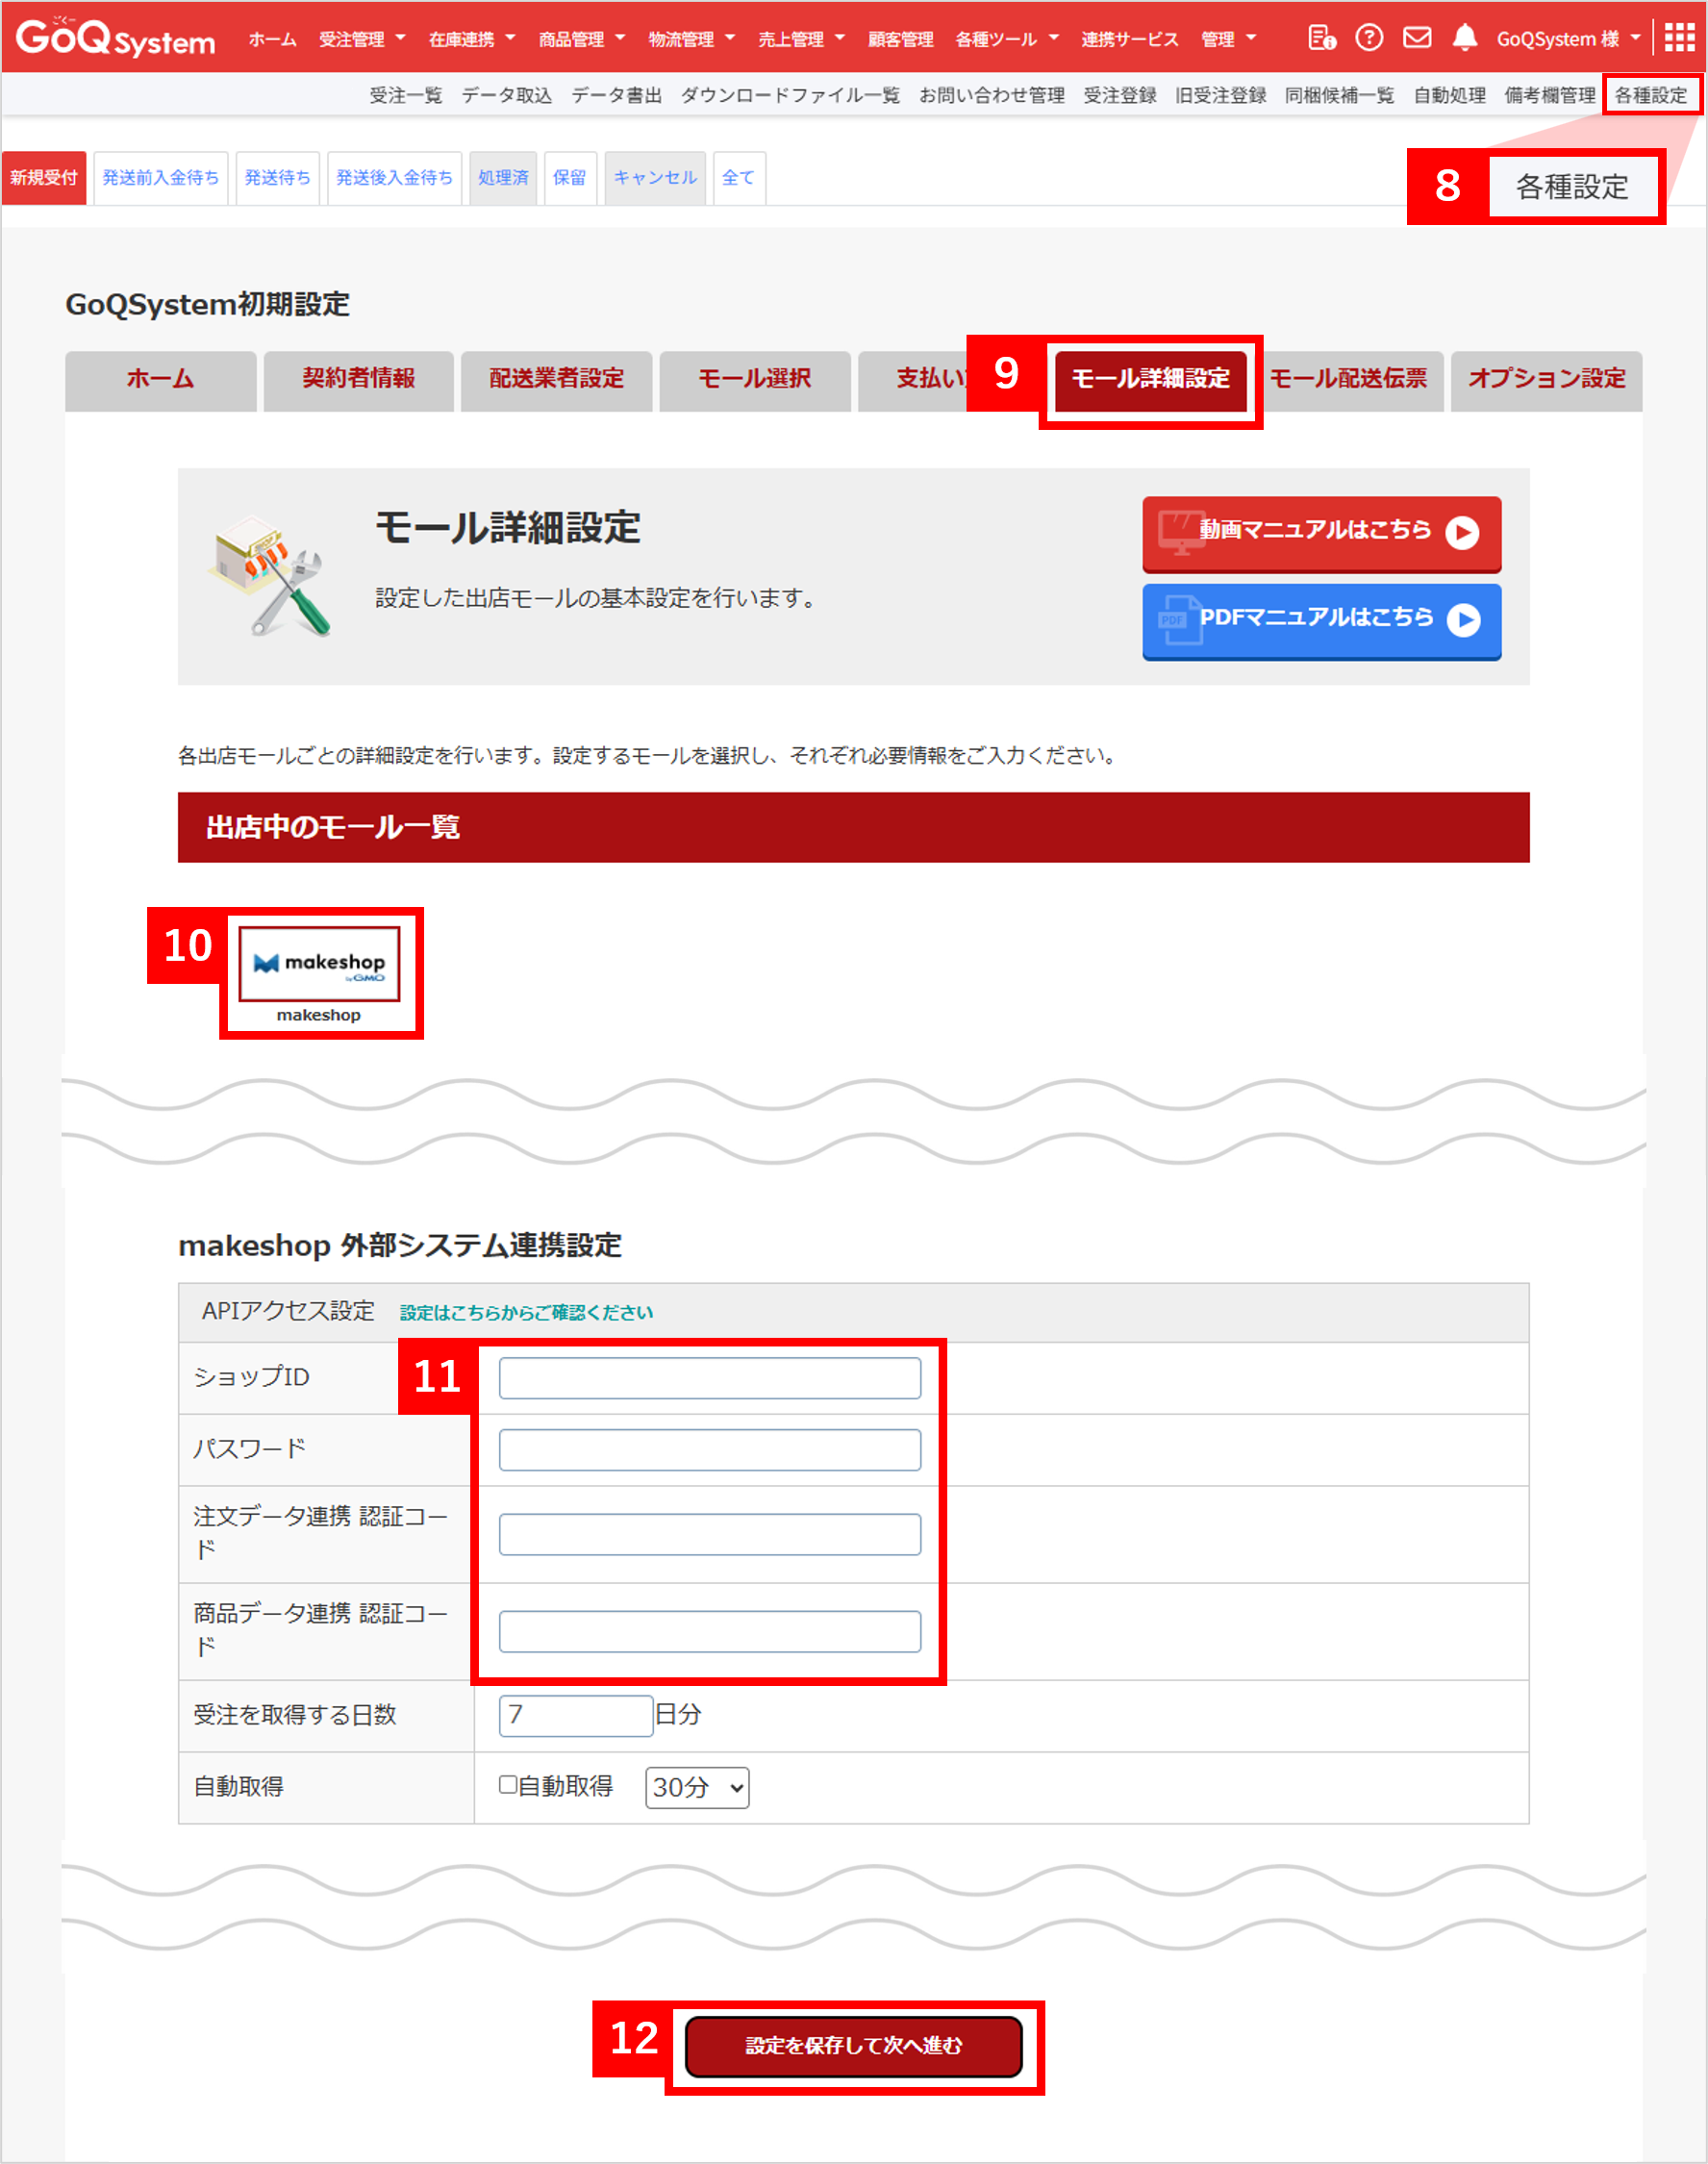The width and height of the screenshot is (1708, 2164).
Task: Open the PDF manual (PDFマニュアル) button
Action: pos(1321,620)
